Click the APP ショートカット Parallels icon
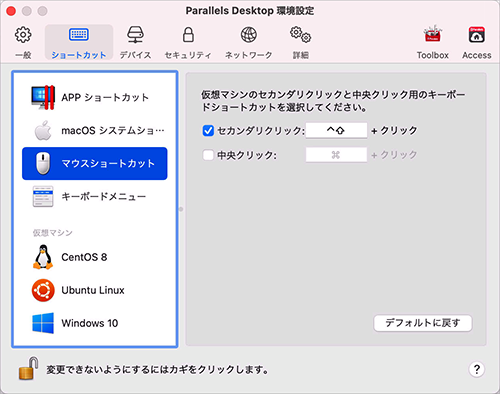500x394 pixels. (43, 97)
